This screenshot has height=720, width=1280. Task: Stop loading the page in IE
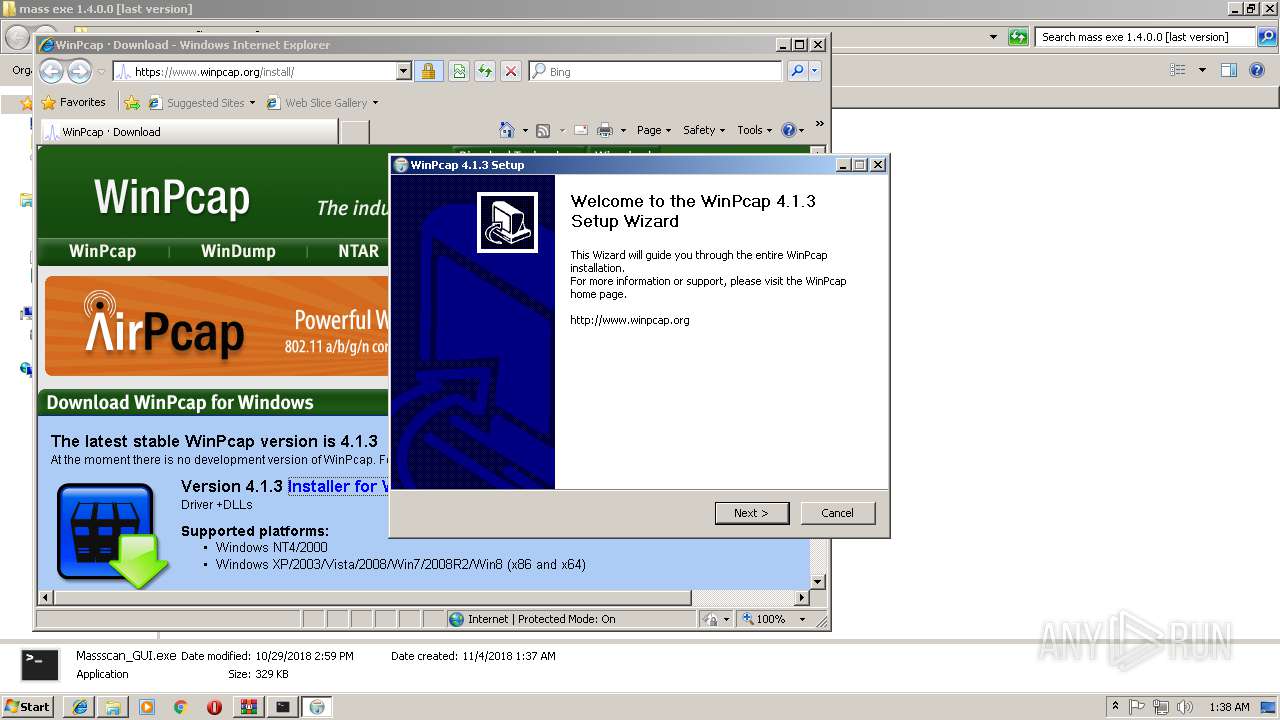pos(511,71)
